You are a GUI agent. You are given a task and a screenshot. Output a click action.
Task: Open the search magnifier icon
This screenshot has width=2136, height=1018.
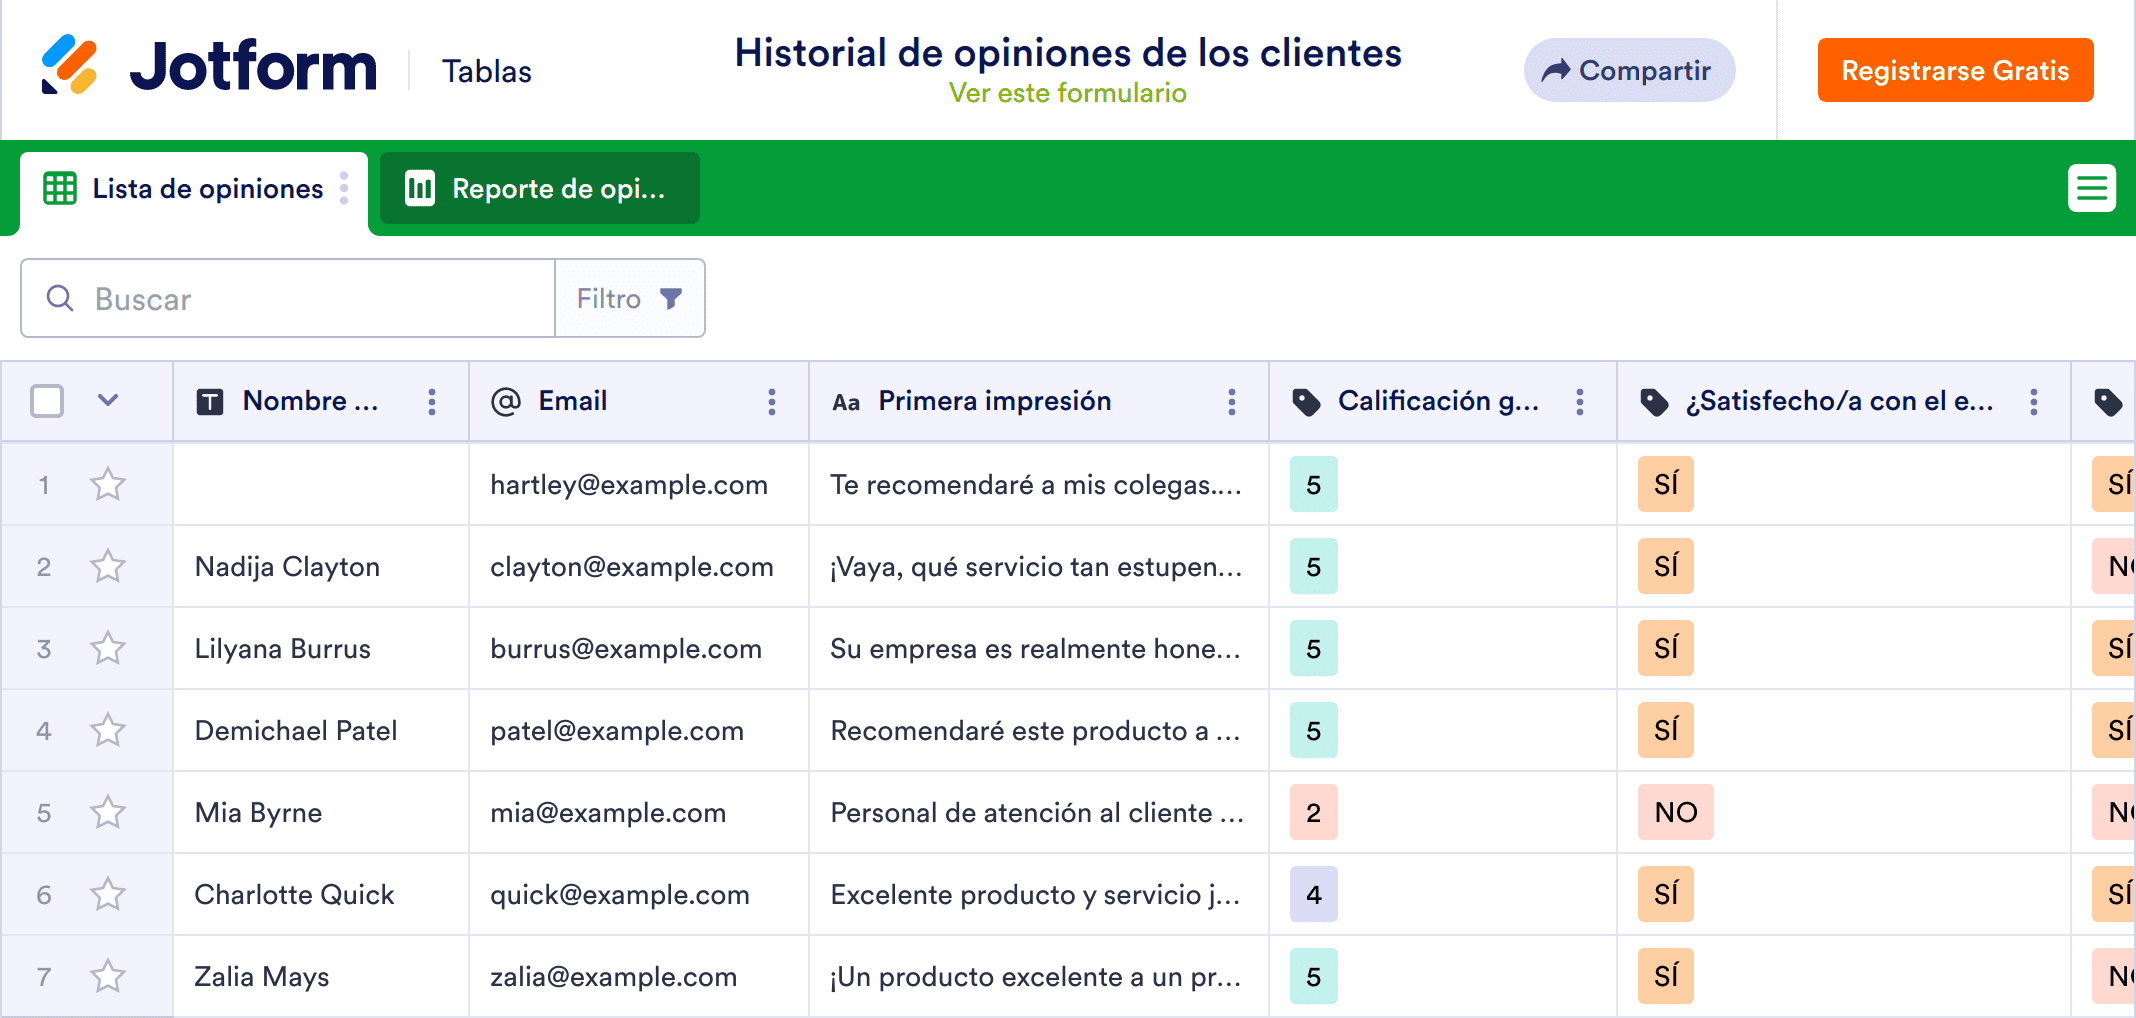59,298
